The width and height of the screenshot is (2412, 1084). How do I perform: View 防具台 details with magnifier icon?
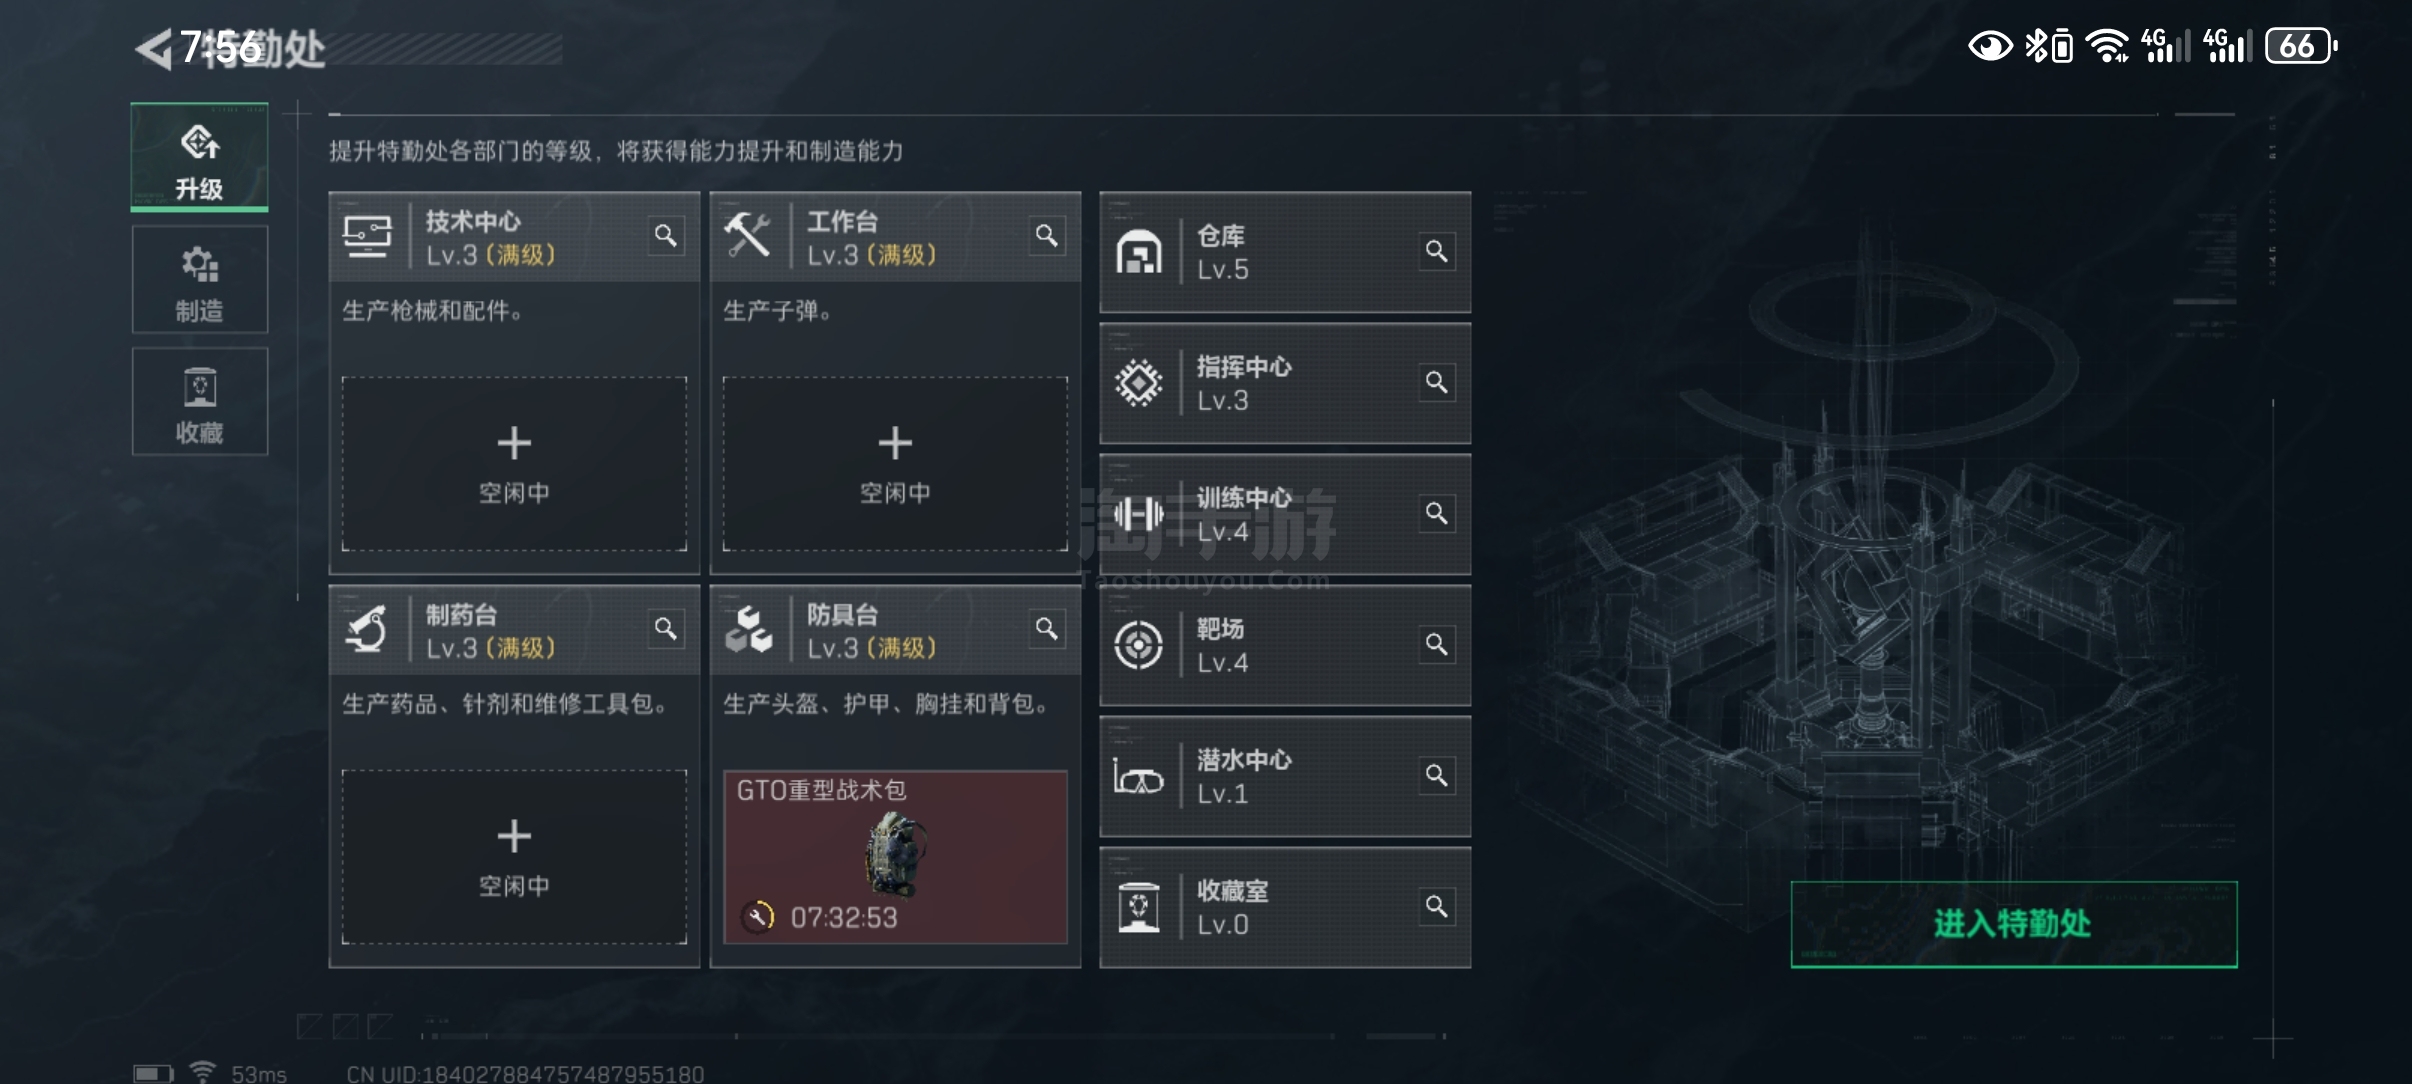coord(1047,629)
